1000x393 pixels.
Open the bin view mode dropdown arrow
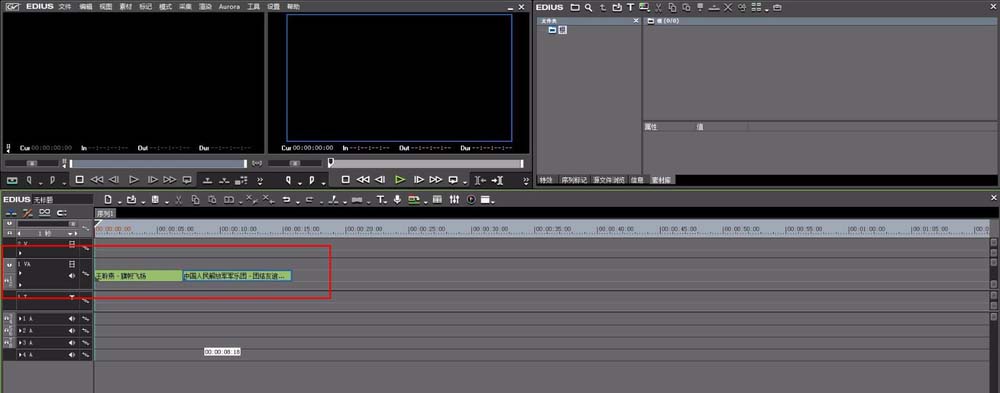point(767,10)
